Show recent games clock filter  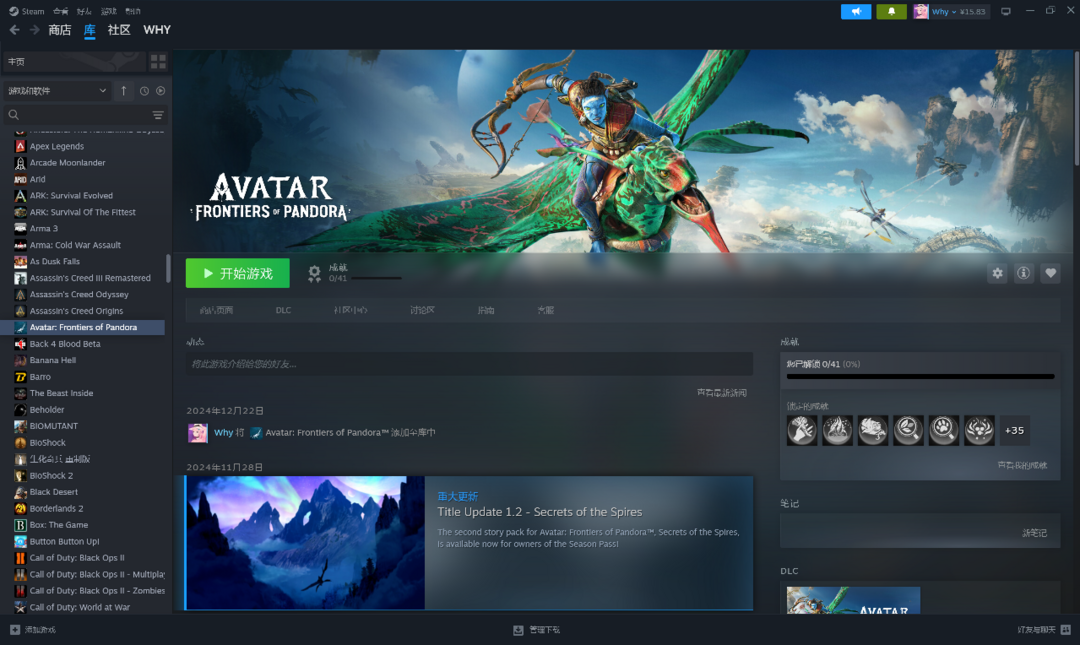144,91
